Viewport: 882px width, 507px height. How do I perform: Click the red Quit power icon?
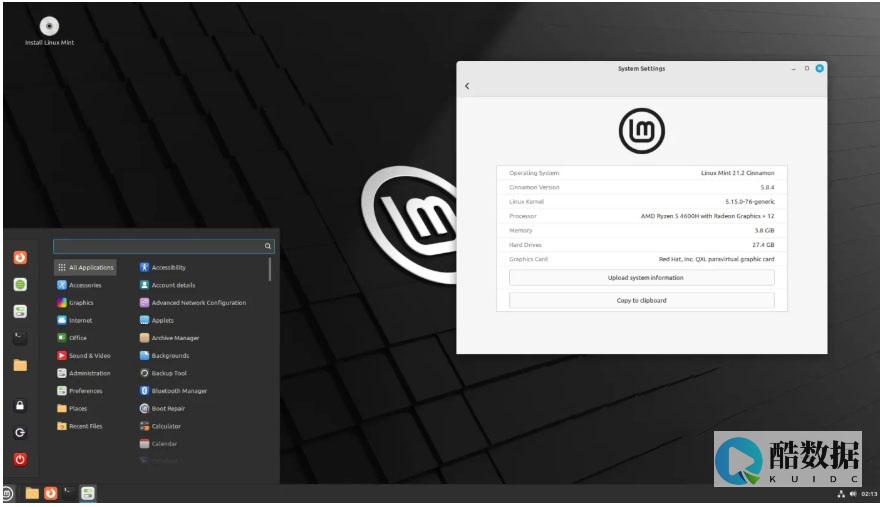[20, 460]
